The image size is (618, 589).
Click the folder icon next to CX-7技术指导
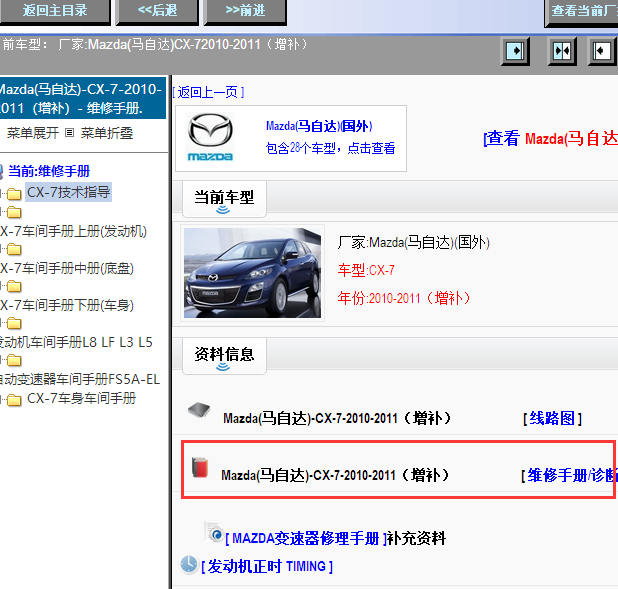coord(14,194)
